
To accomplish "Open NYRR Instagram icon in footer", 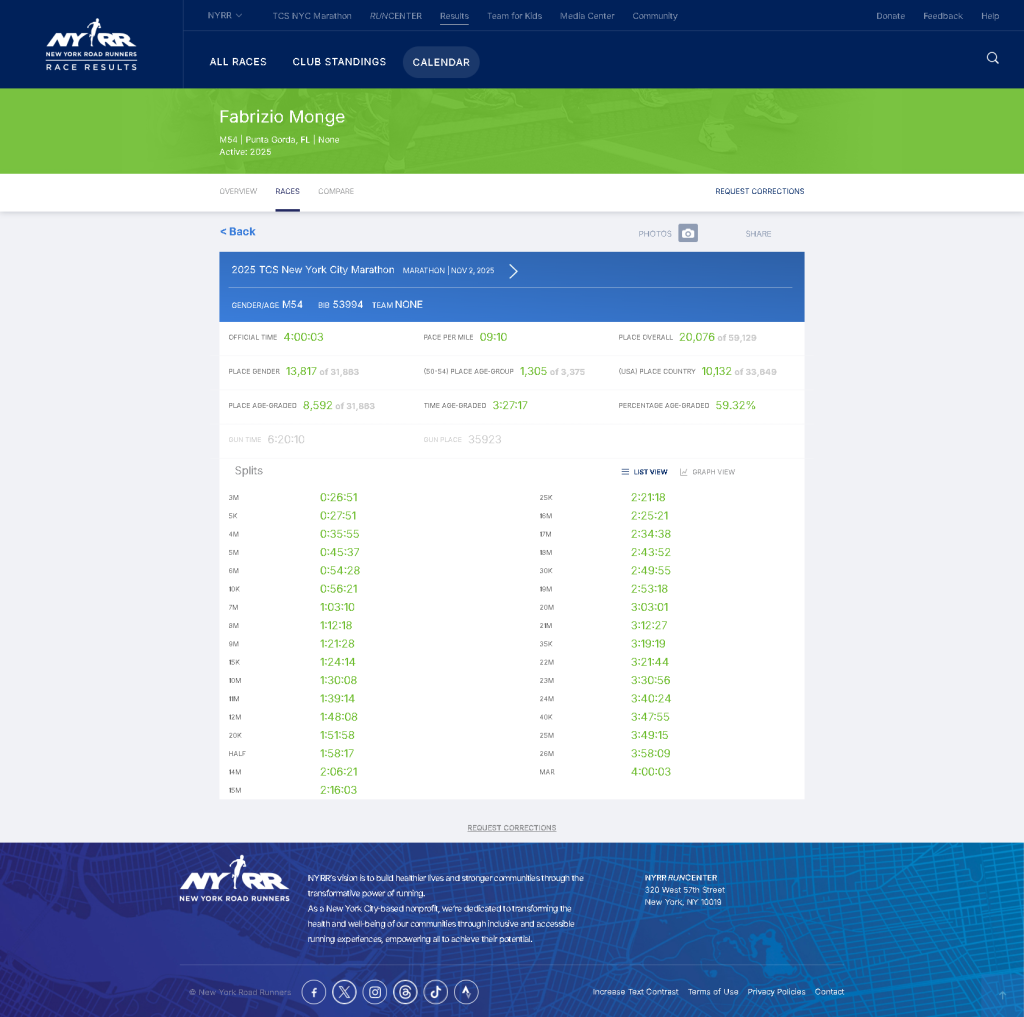I will tap(375, 992).
